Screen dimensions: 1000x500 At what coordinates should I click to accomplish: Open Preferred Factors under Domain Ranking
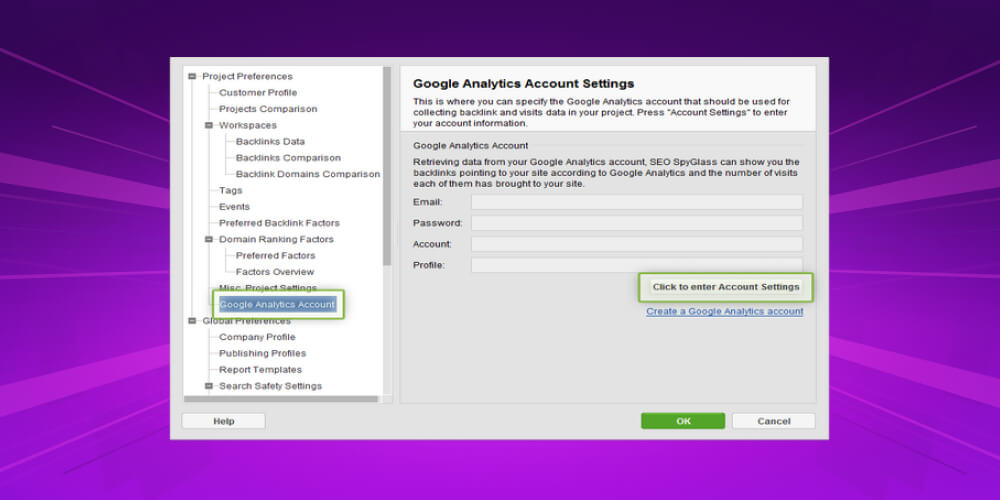click(275, 256)
